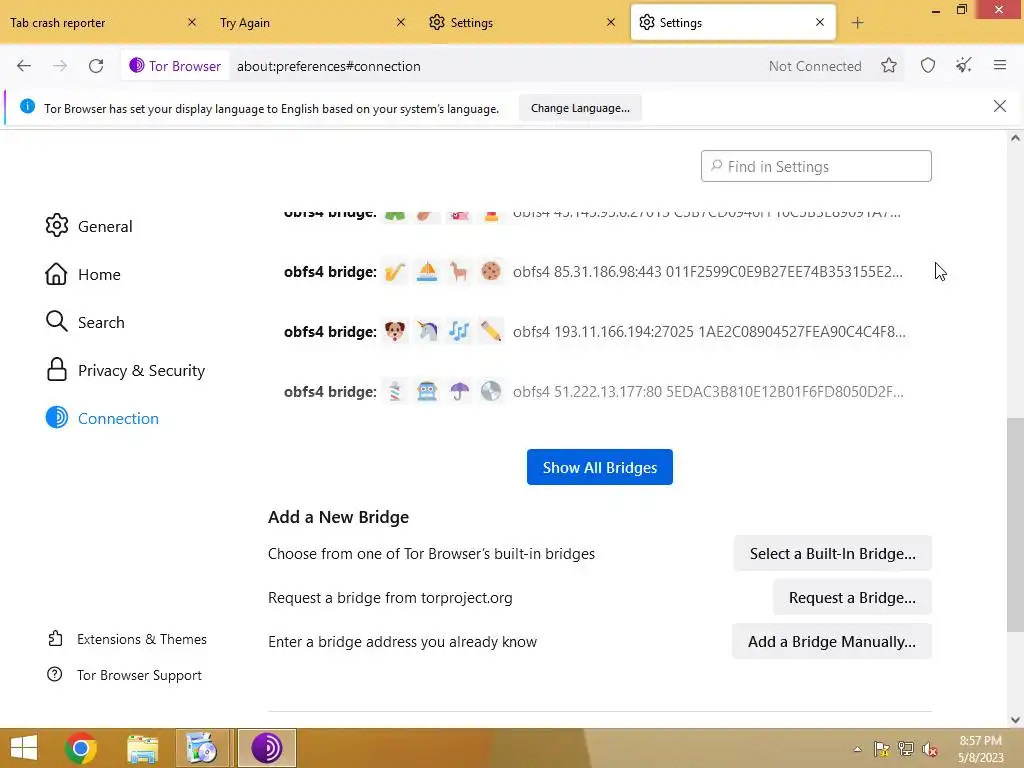Open Privacy & Security category
1024x768 pixels.
pos(125,370)
